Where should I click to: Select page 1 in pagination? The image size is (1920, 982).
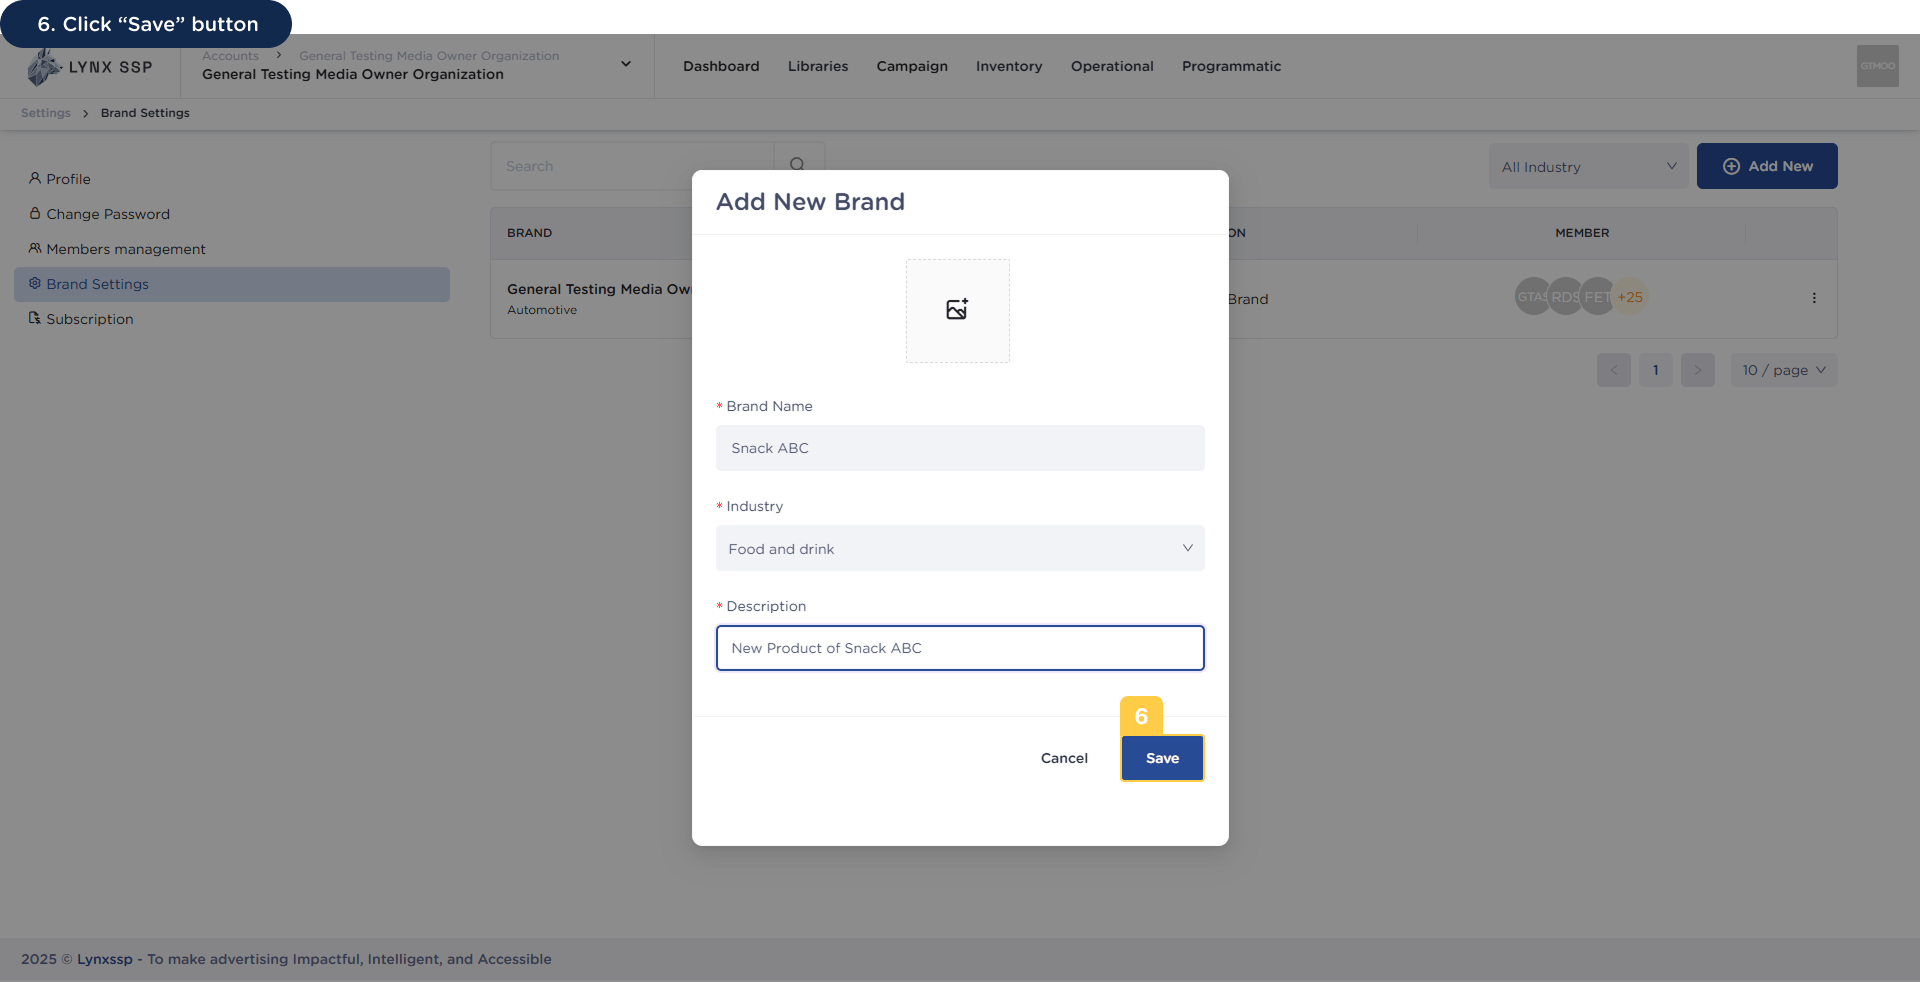(1655, 370)
